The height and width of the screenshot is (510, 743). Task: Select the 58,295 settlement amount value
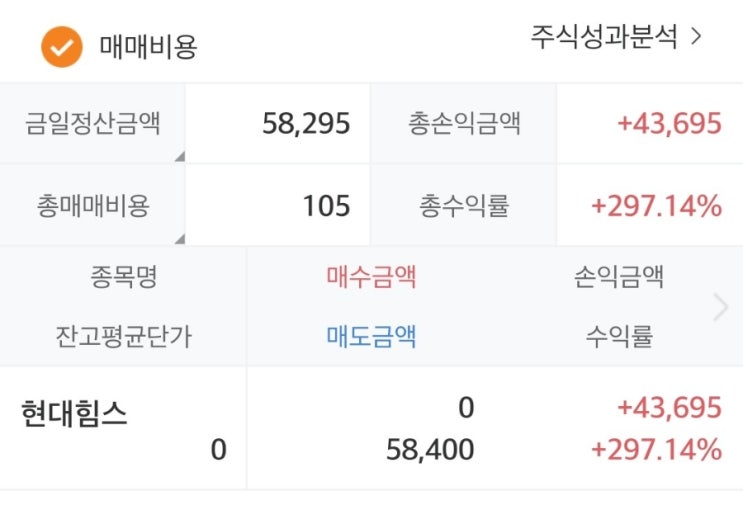tap(306, 124)
